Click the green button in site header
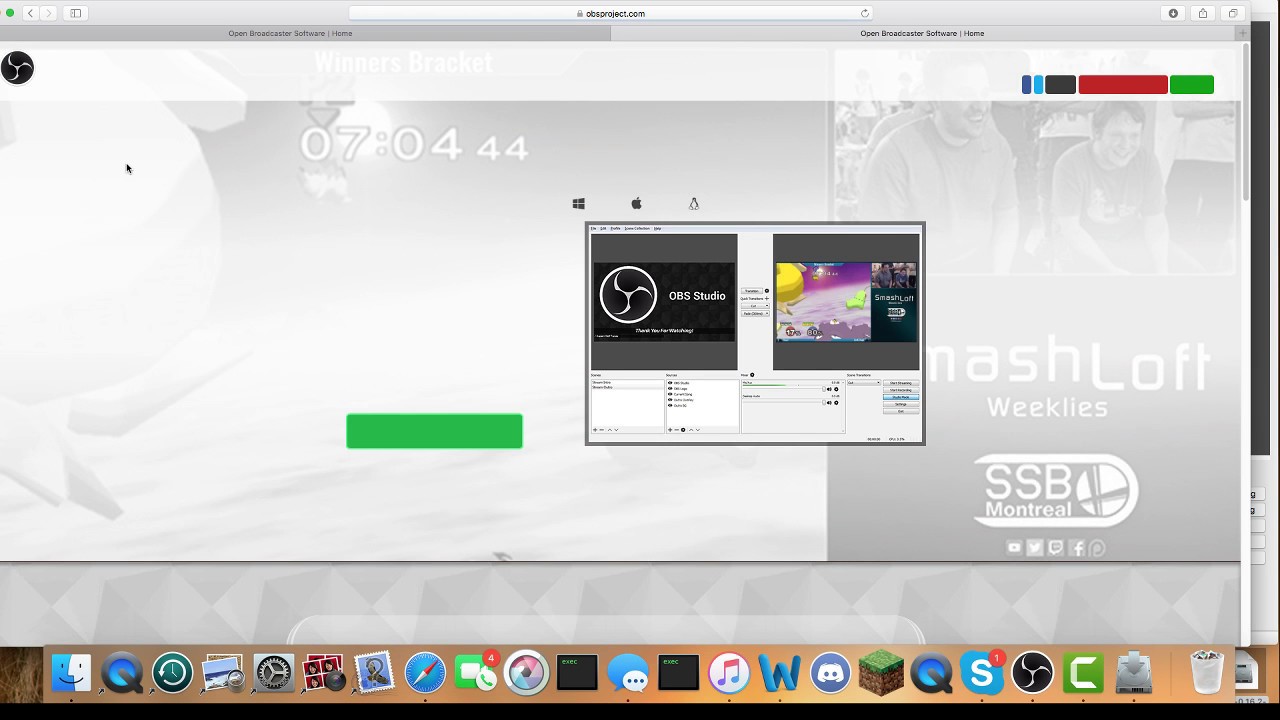This screenshot has width=1280, height=720. (1192, 85)
